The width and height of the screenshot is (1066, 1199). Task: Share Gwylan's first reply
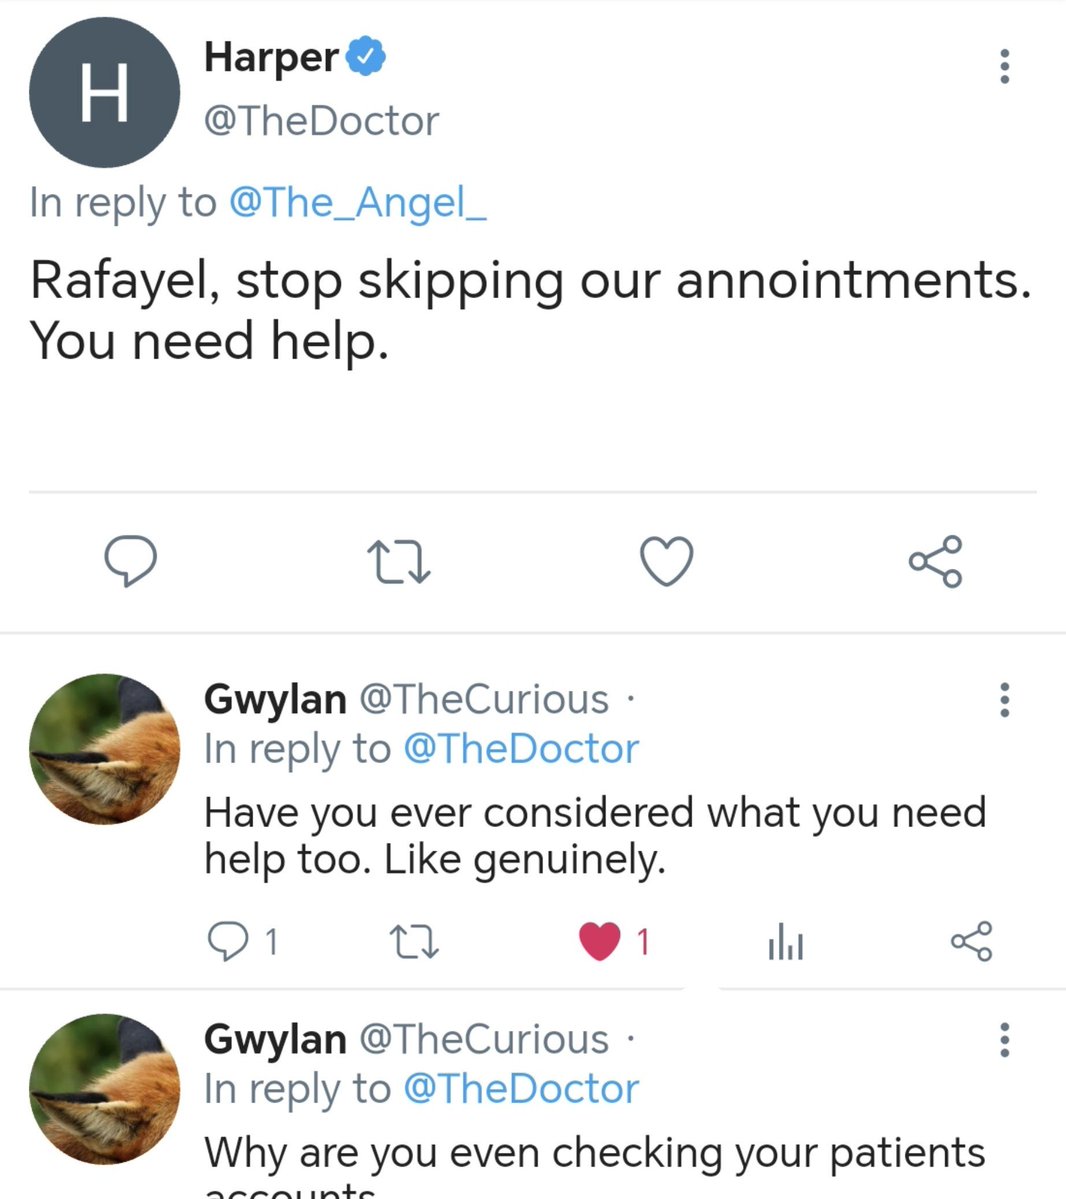[971, 941]
